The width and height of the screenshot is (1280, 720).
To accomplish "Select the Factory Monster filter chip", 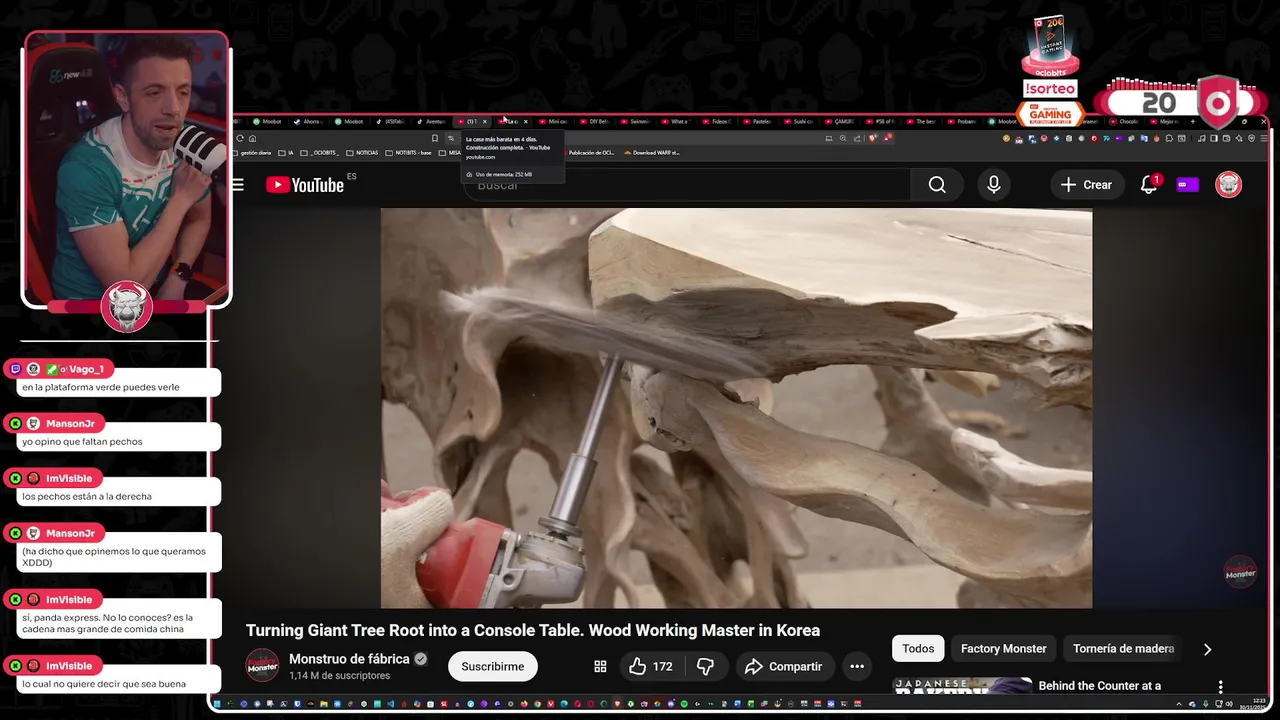I will (1004, 648).
